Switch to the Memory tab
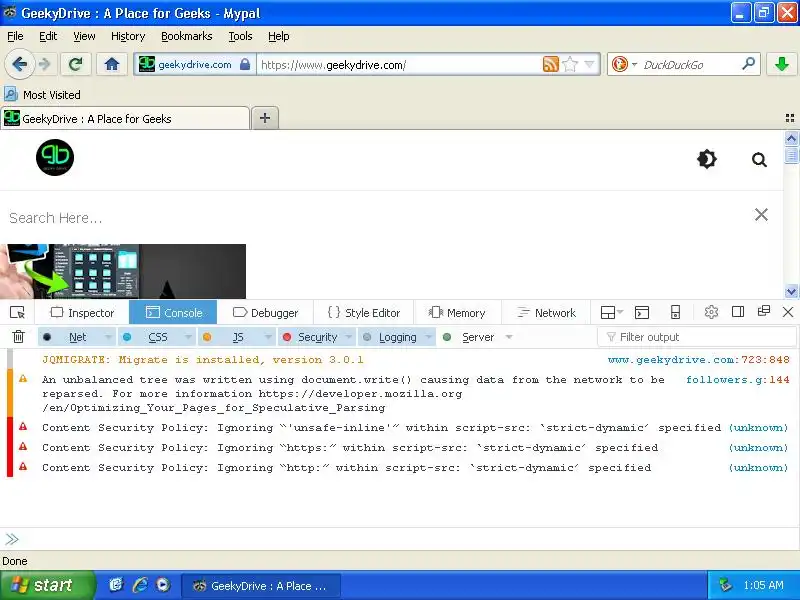The image size is (800, 600). 457,313
